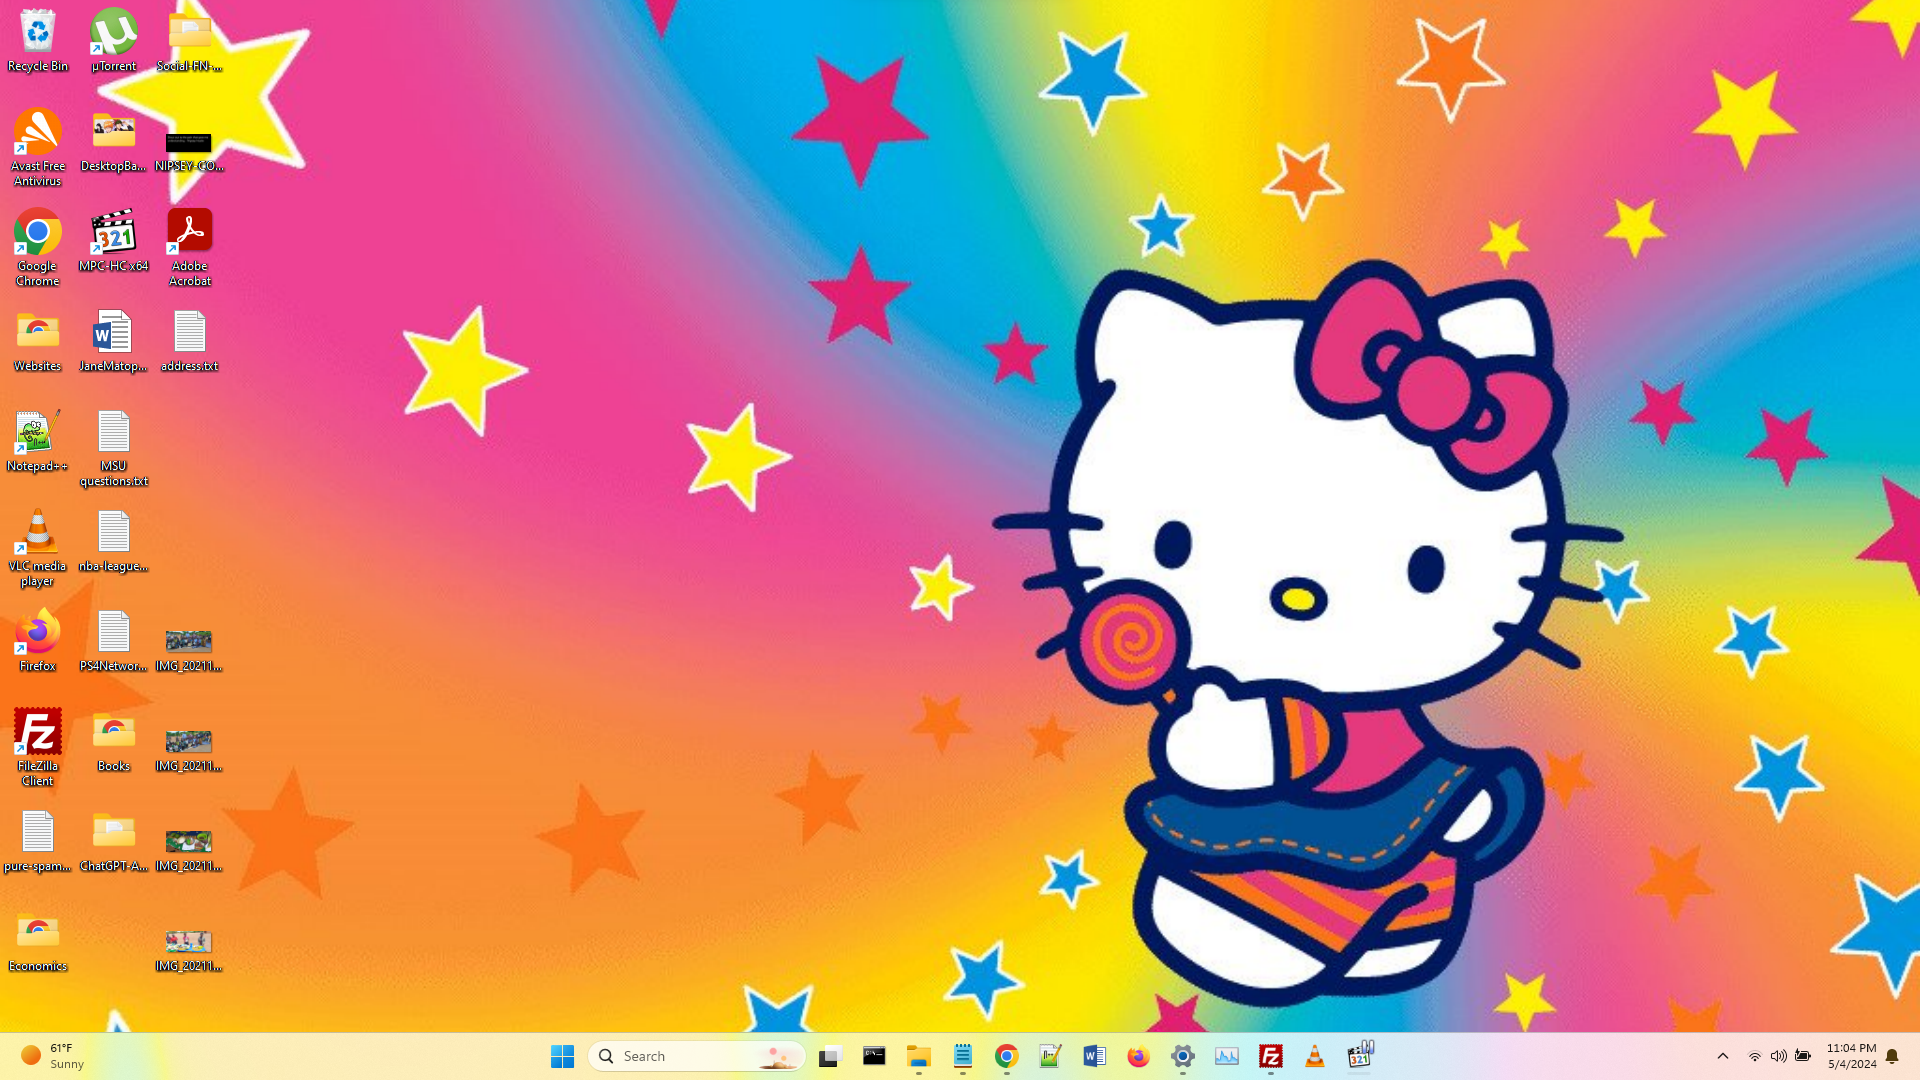Select the Books folder on the desktop

(x=114, y=741)
